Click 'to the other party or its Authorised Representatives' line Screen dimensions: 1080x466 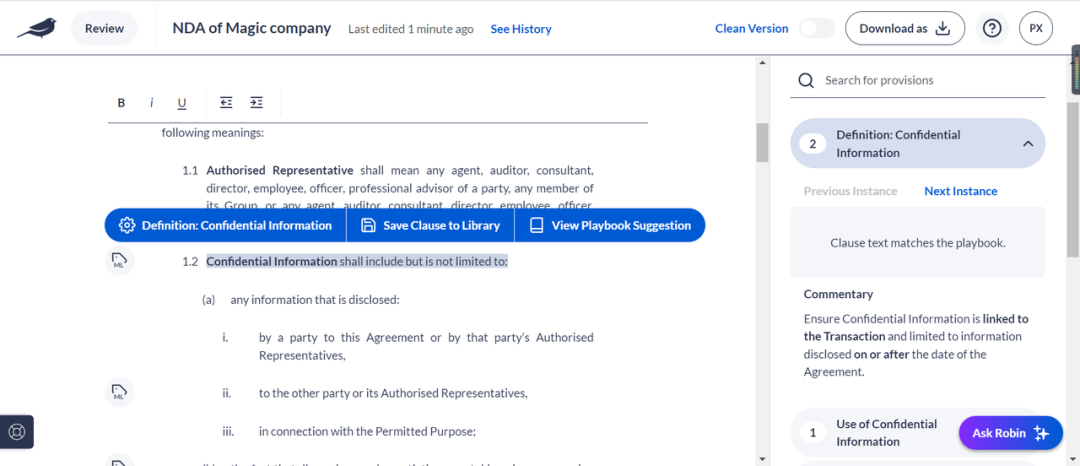[x=393, y=393]
